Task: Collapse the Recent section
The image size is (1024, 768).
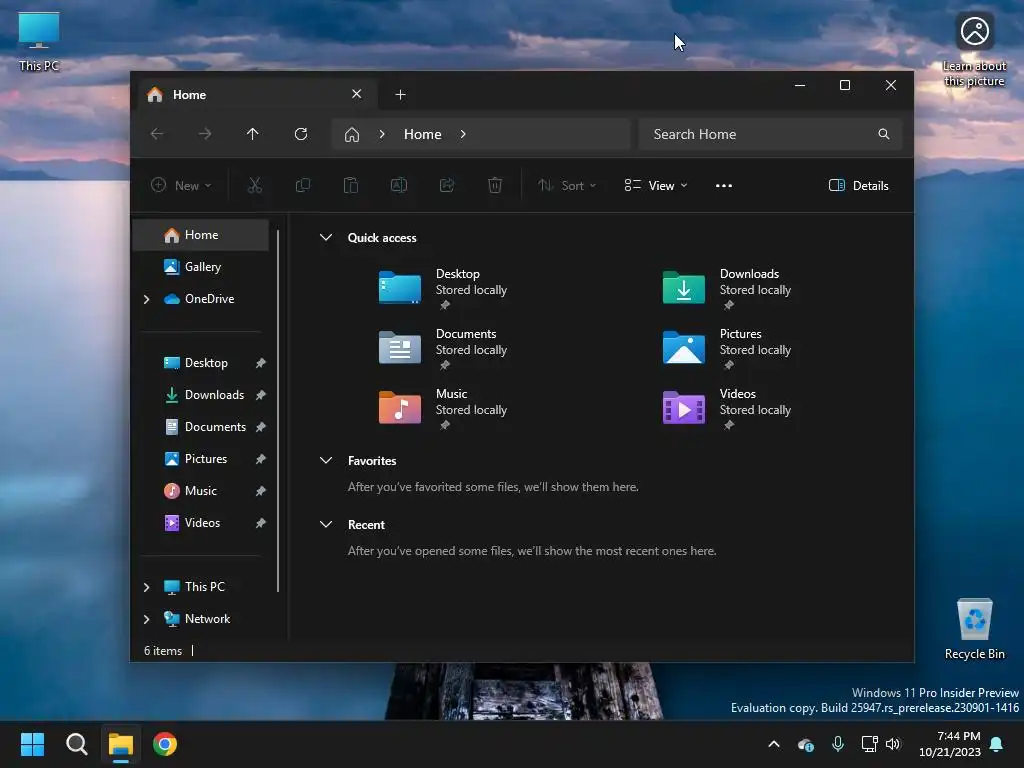Action: point(326,524)
